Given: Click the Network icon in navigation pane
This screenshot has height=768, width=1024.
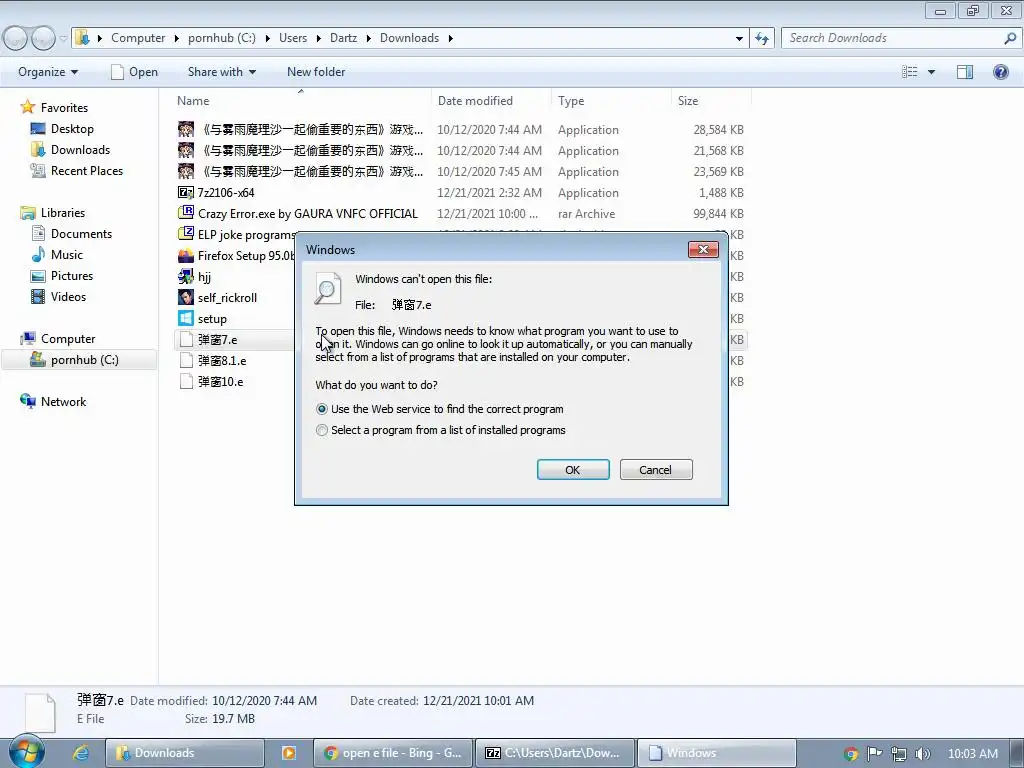Looking at the screenshot, I should click(x=27, y=401).
